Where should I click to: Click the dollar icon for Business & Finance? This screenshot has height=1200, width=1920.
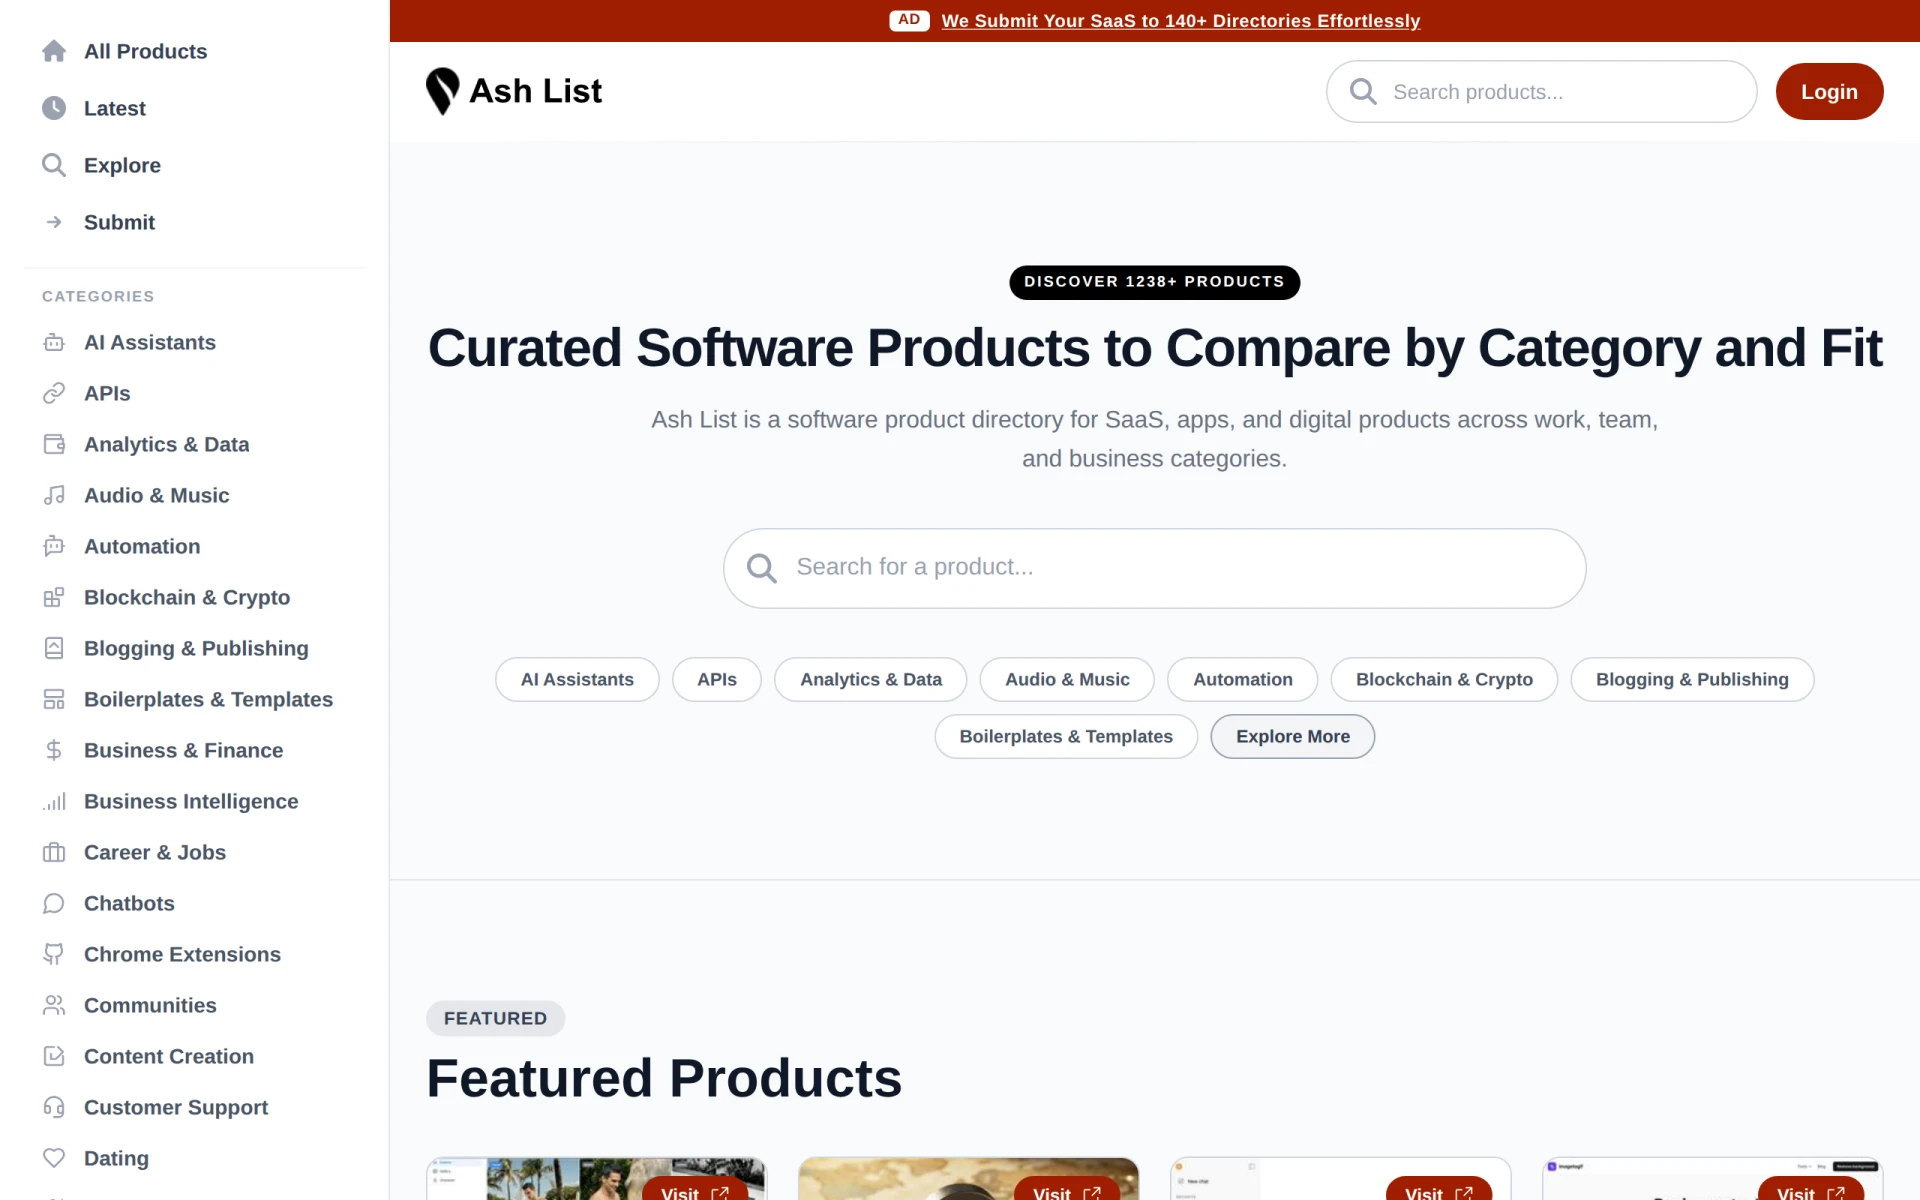pos(54,750)
